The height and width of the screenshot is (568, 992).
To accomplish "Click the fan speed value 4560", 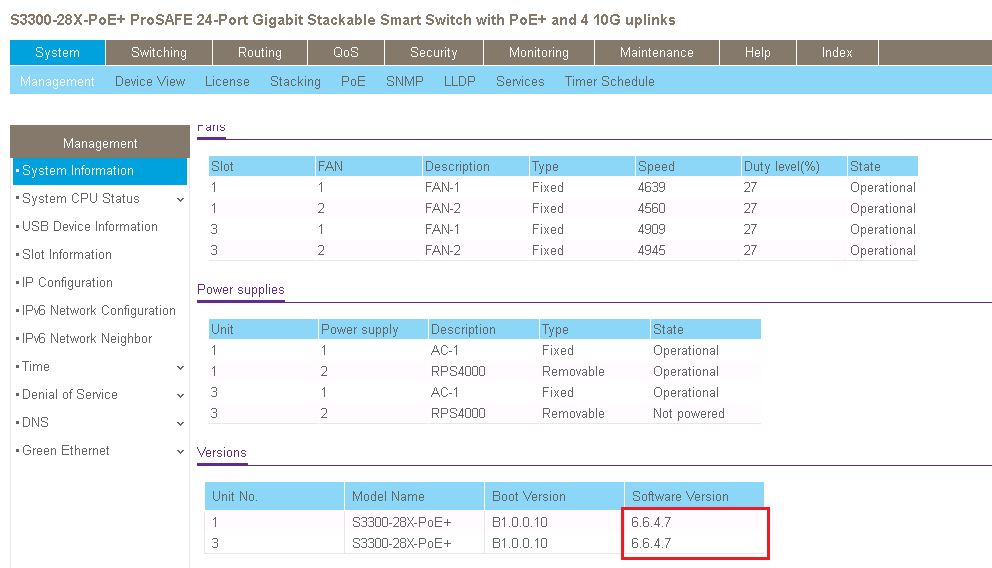I will 652,209.
